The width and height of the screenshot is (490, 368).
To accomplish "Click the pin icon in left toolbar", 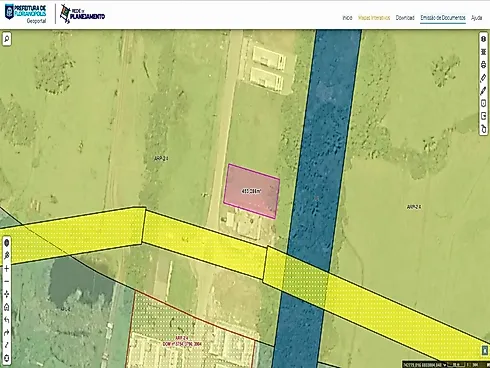I will point(7,256).
